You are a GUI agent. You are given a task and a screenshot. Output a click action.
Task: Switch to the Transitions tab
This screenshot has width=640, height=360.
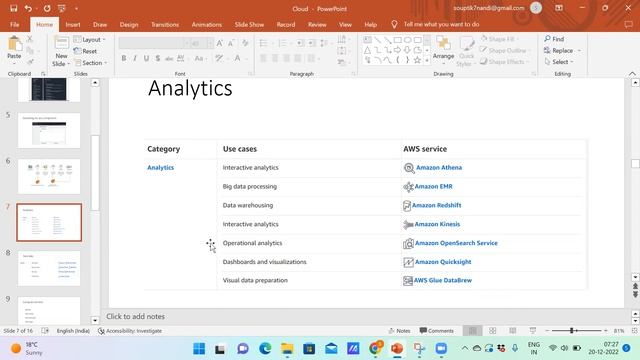tap(165, 24)
